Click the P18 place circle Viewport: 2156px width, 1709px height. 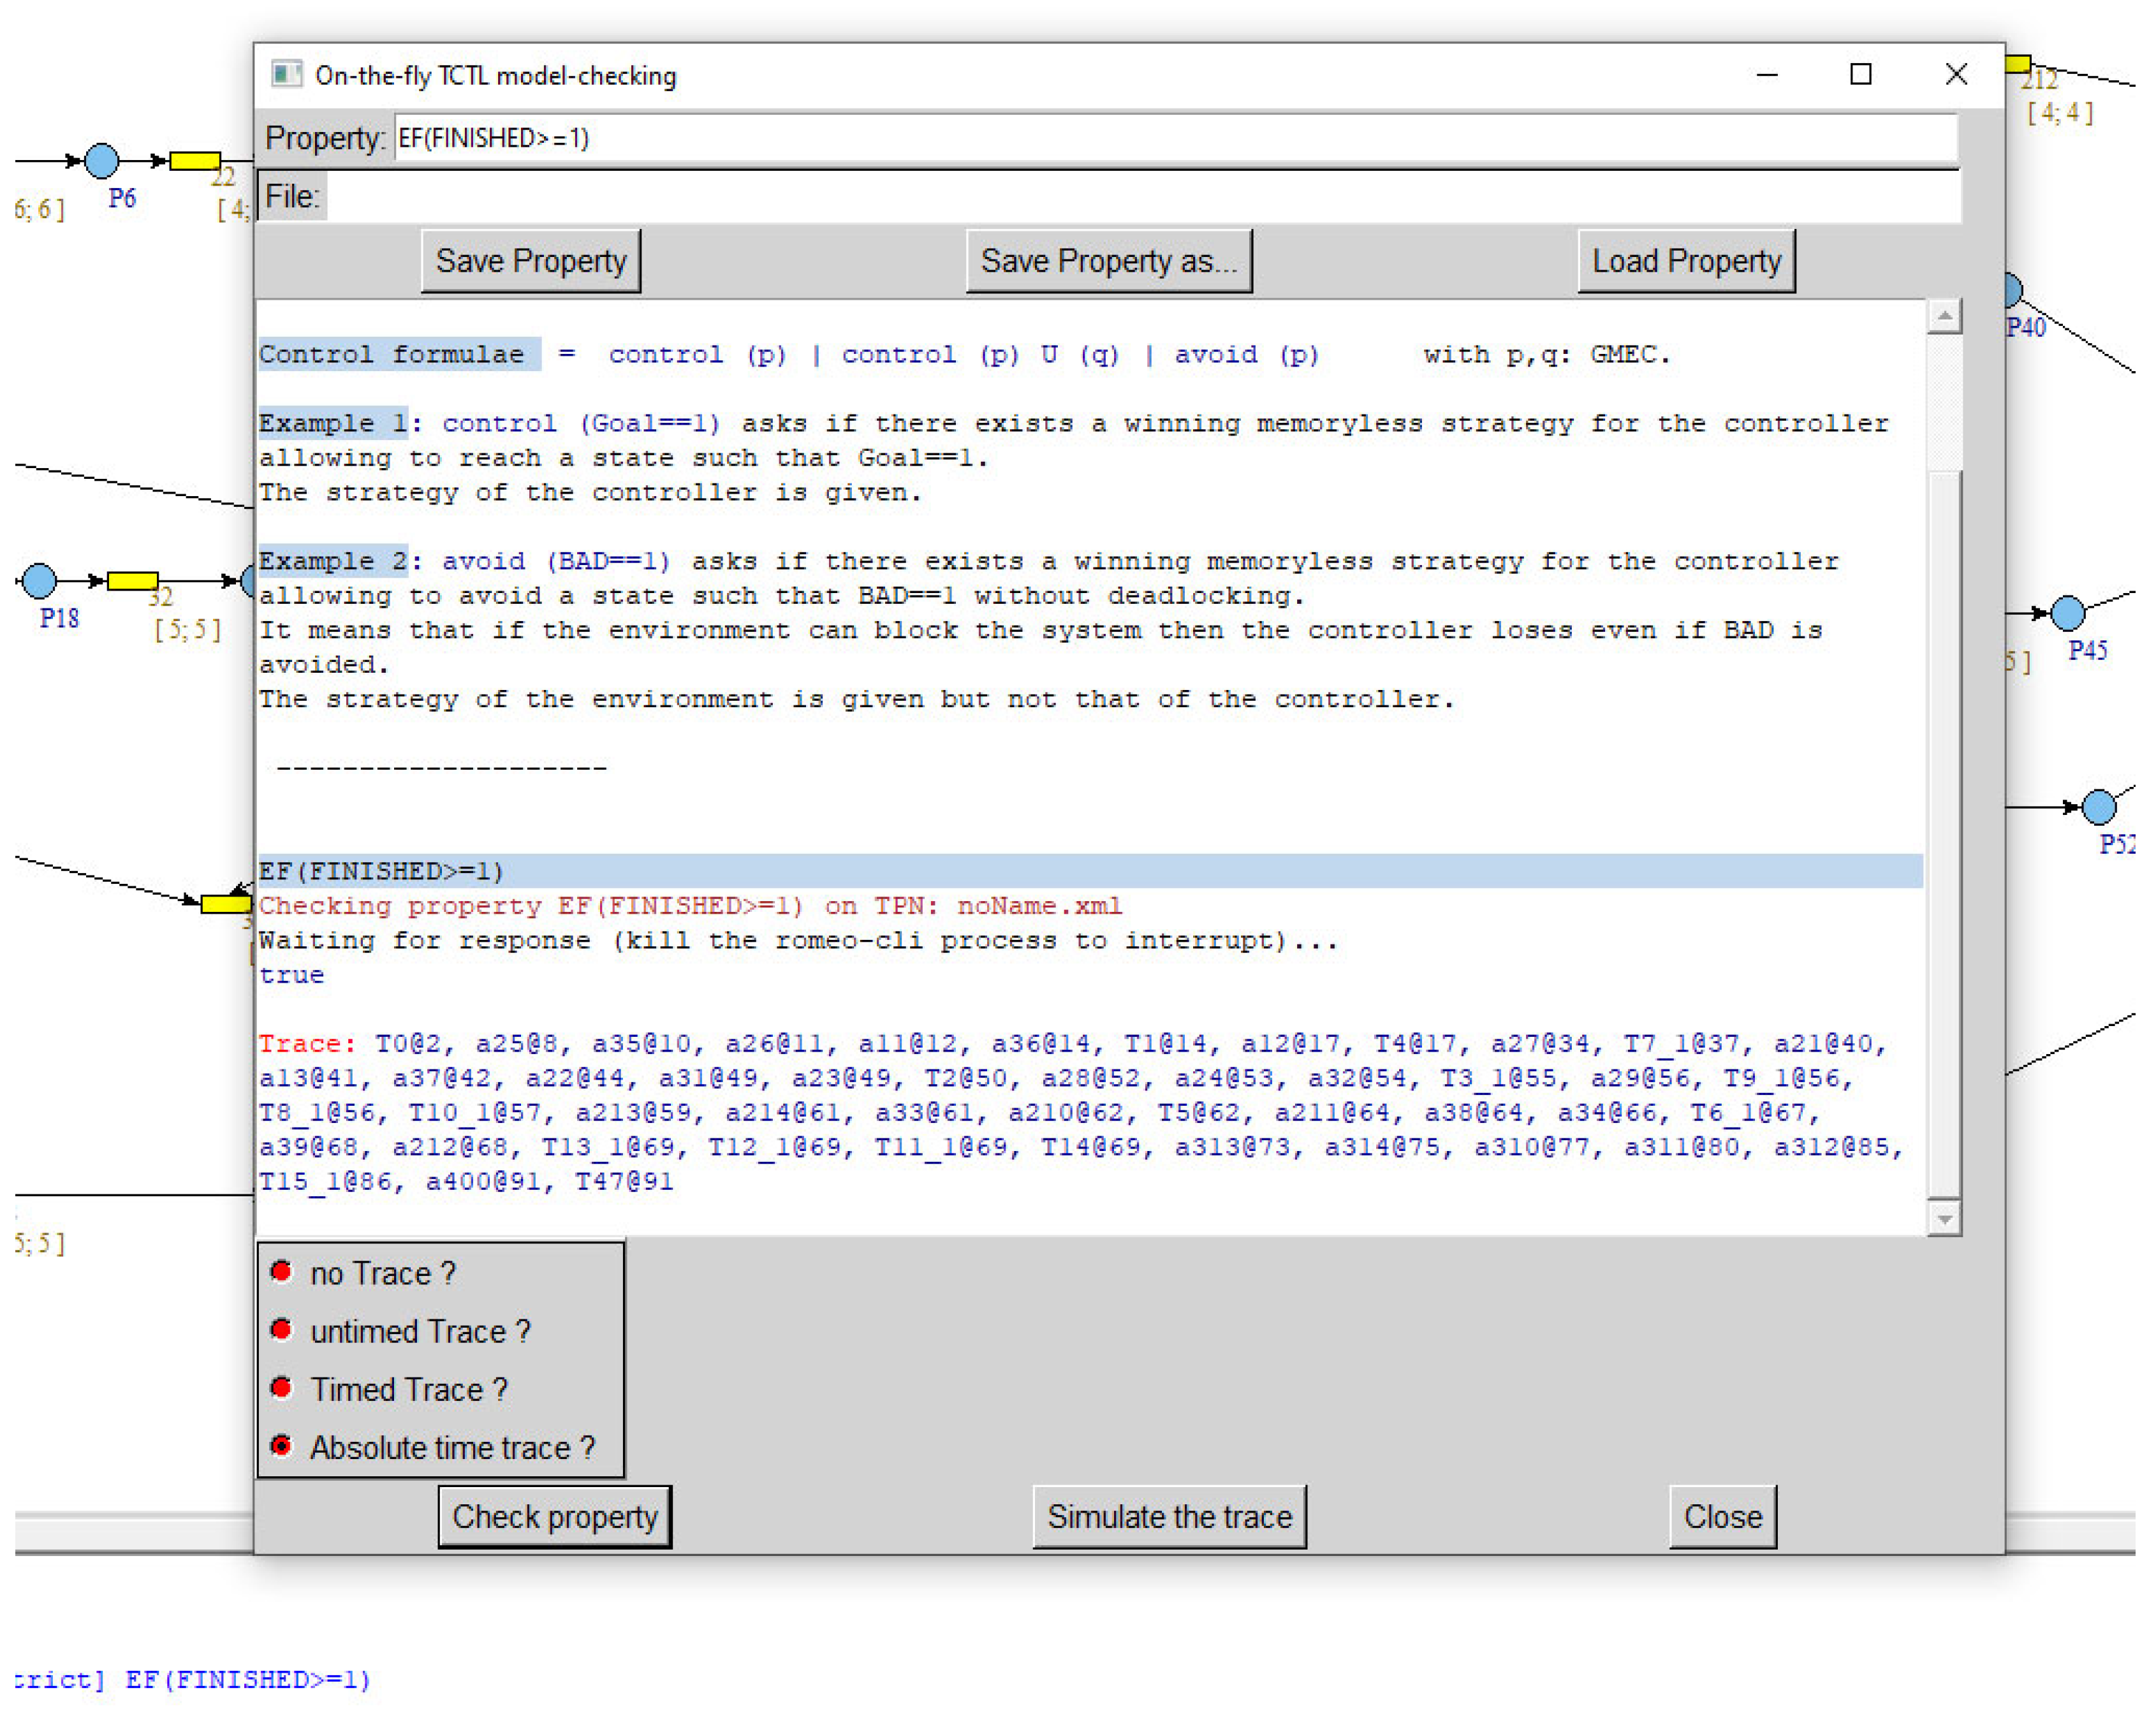(39, 580)
